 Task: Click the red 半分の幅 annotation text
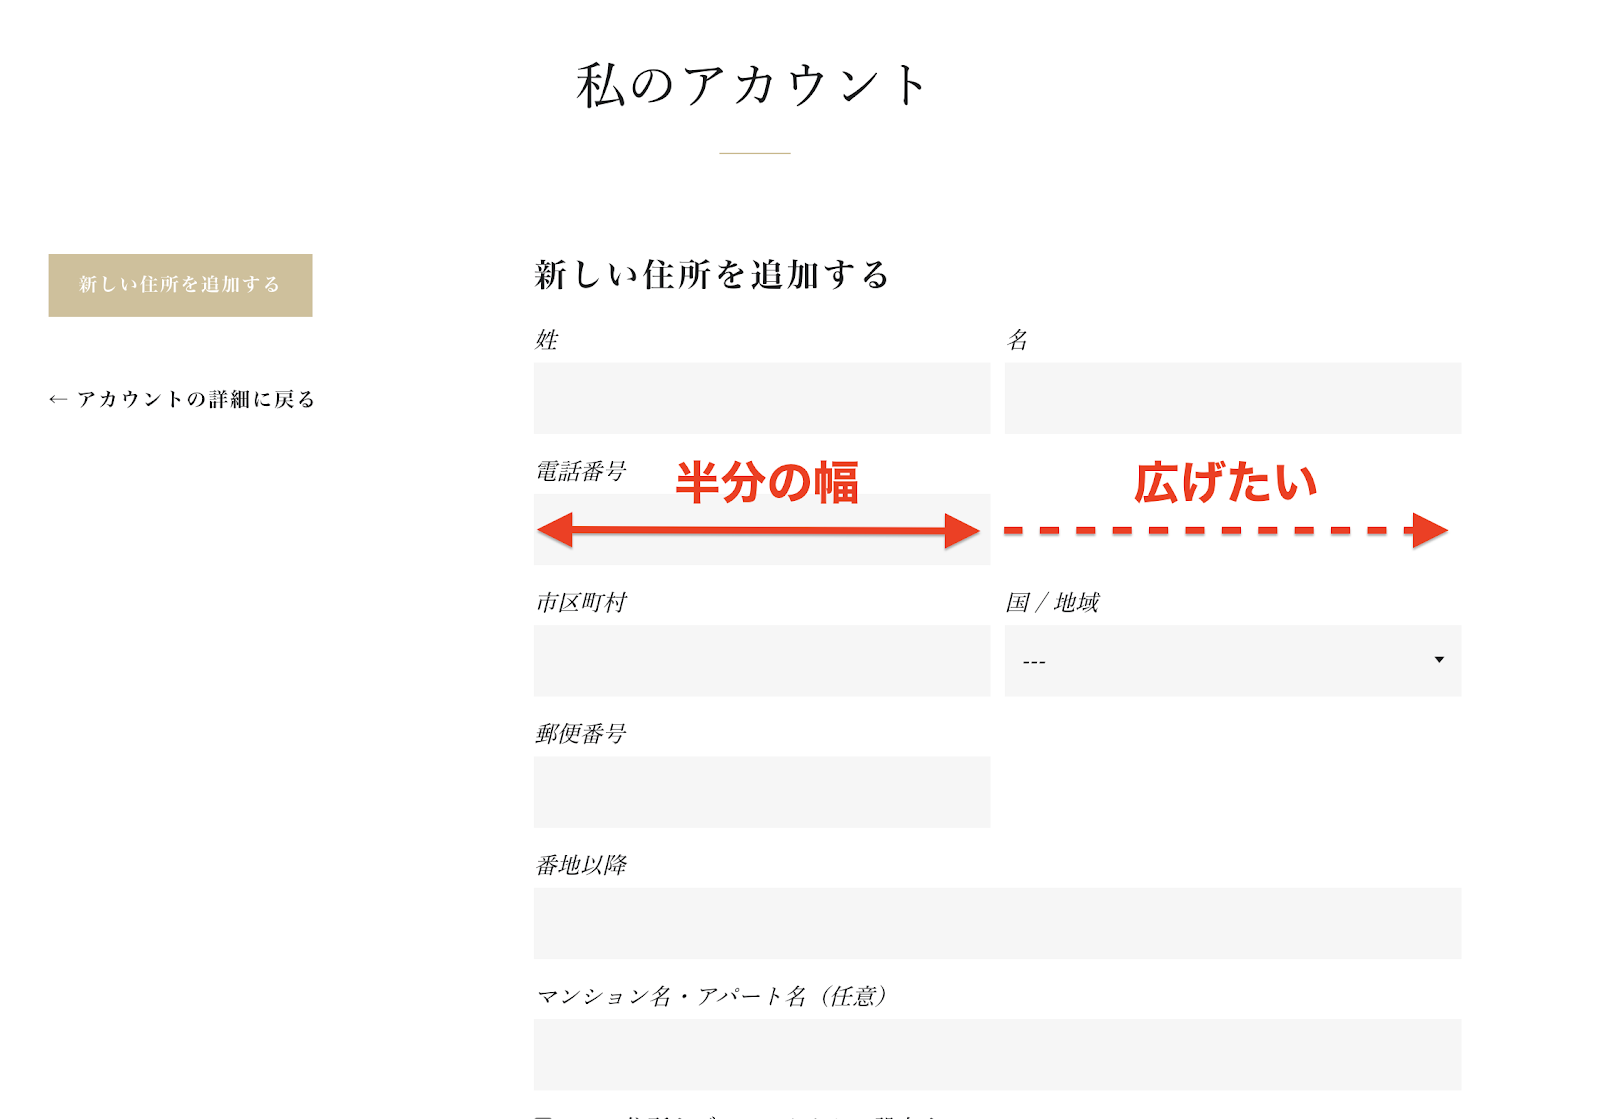(767, 483)
